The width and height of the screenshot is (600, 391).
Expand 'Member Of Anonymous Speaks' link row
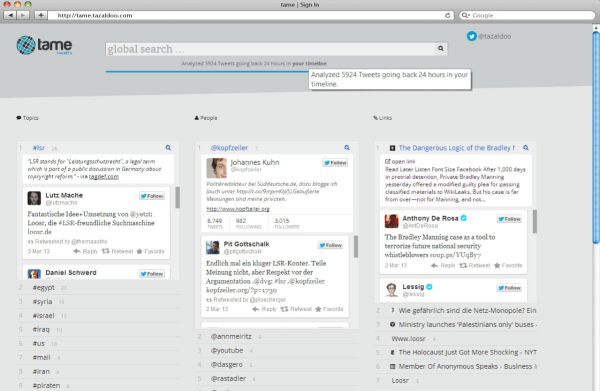click(456, 367)
